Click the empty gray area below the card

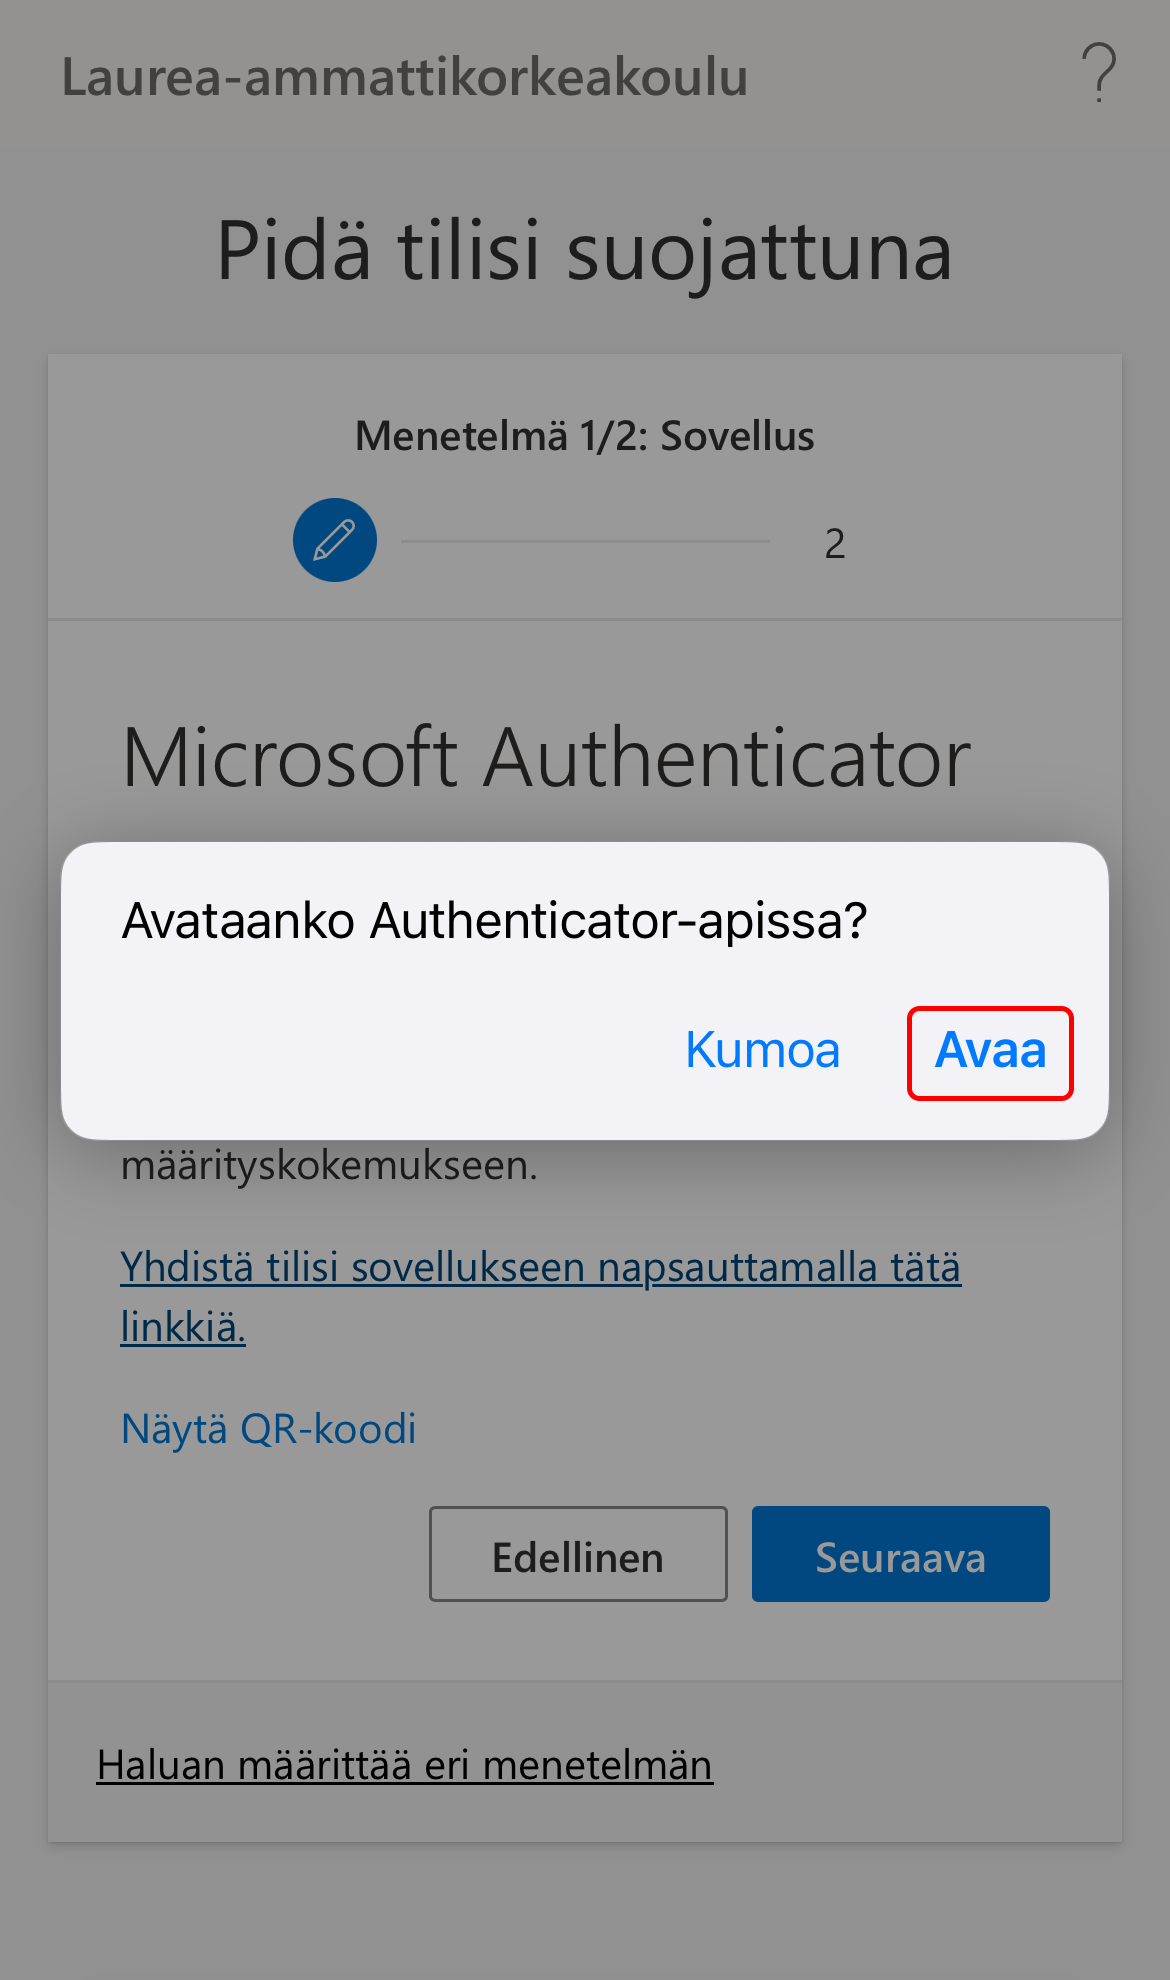coord(584,1912)
